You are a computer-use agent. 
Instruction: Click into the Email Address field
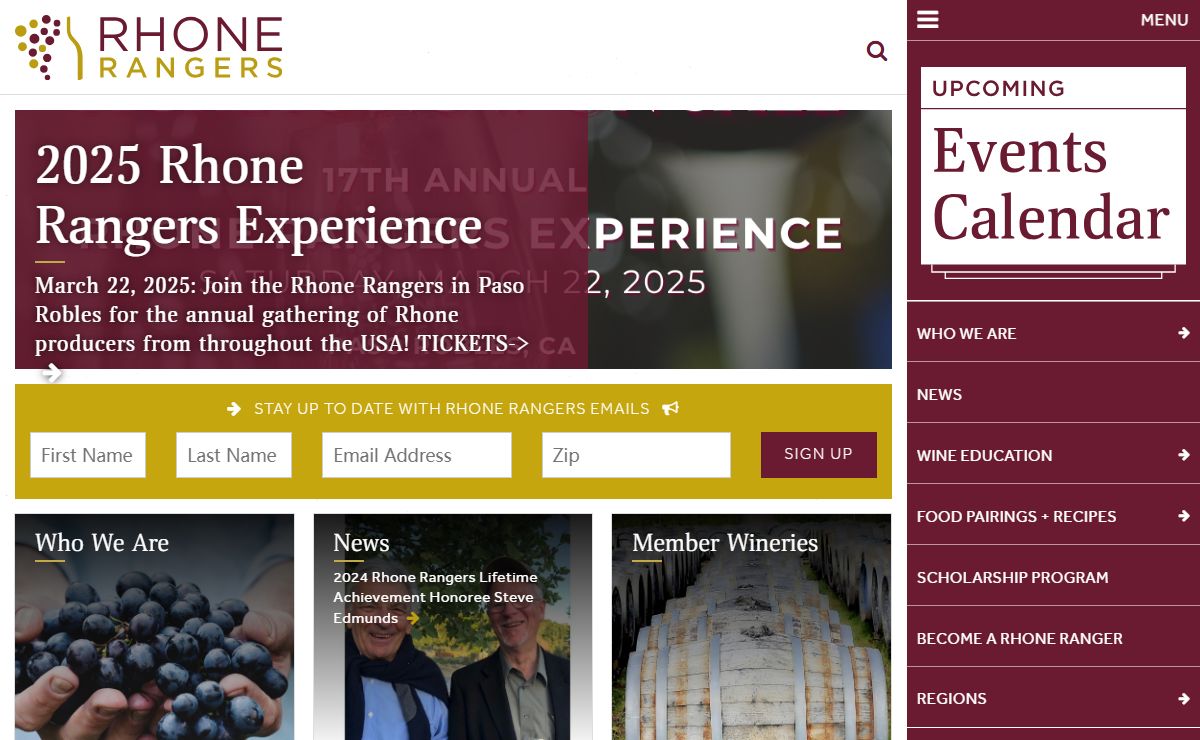pyautogui.click(x=416, y=455)
